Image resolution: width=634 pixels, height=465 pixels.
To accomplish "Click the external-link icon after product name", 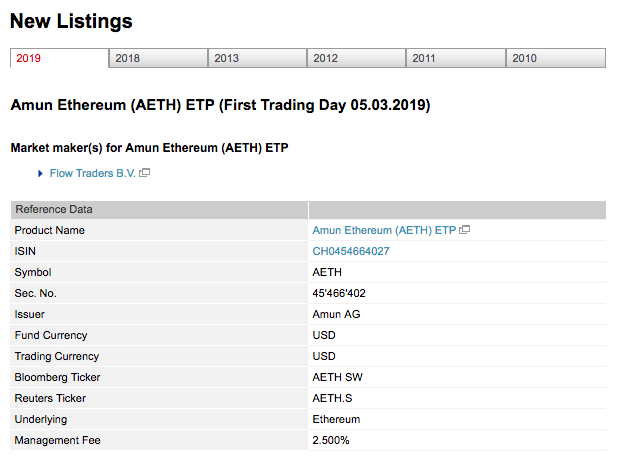I will pos(465,230).
